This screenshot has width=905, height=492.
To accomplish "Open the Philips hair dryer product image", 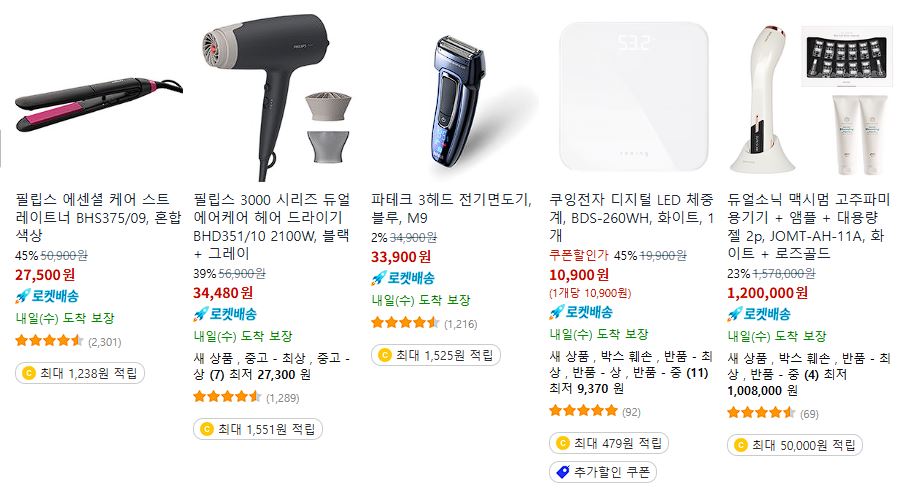I will click(276, 97).
